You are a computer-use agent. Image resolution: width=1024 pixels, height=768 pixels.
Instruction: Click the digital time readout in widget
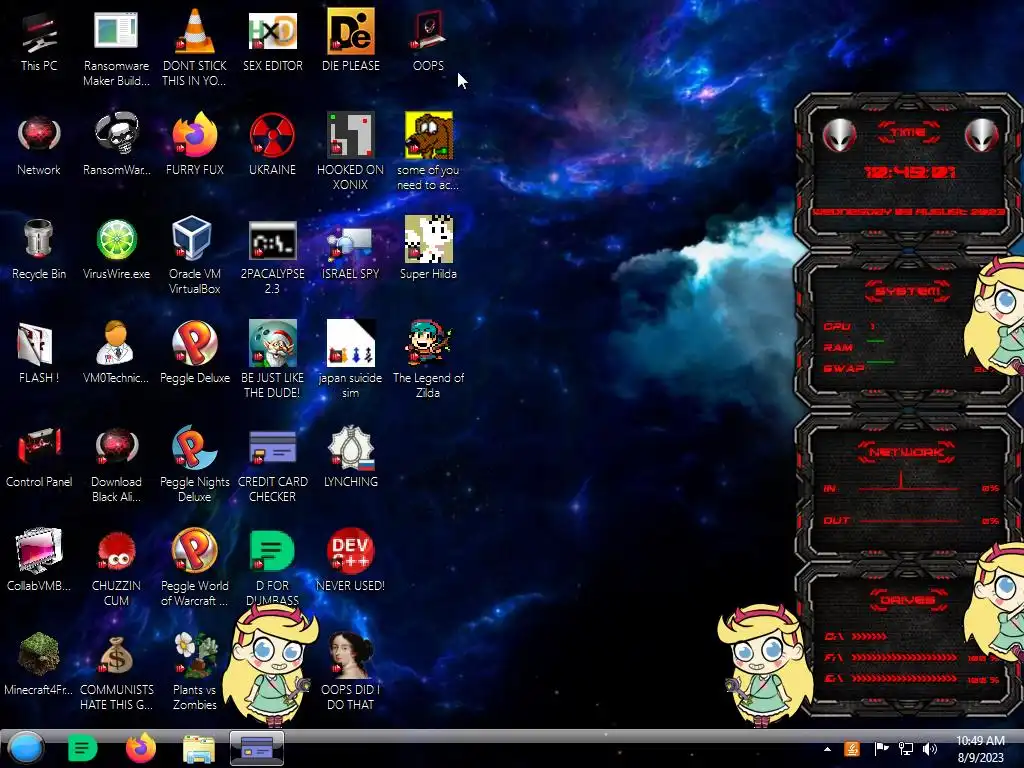[909, 172]
